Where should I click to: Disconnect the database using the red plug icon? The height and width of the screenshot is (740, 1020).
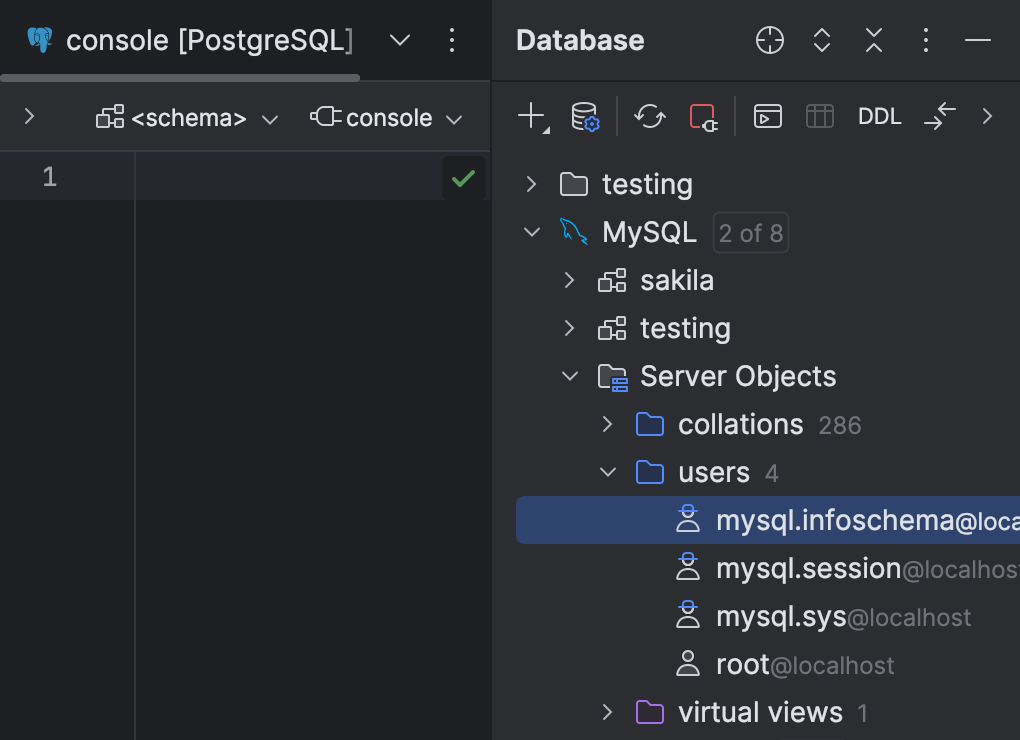point(705,116)
